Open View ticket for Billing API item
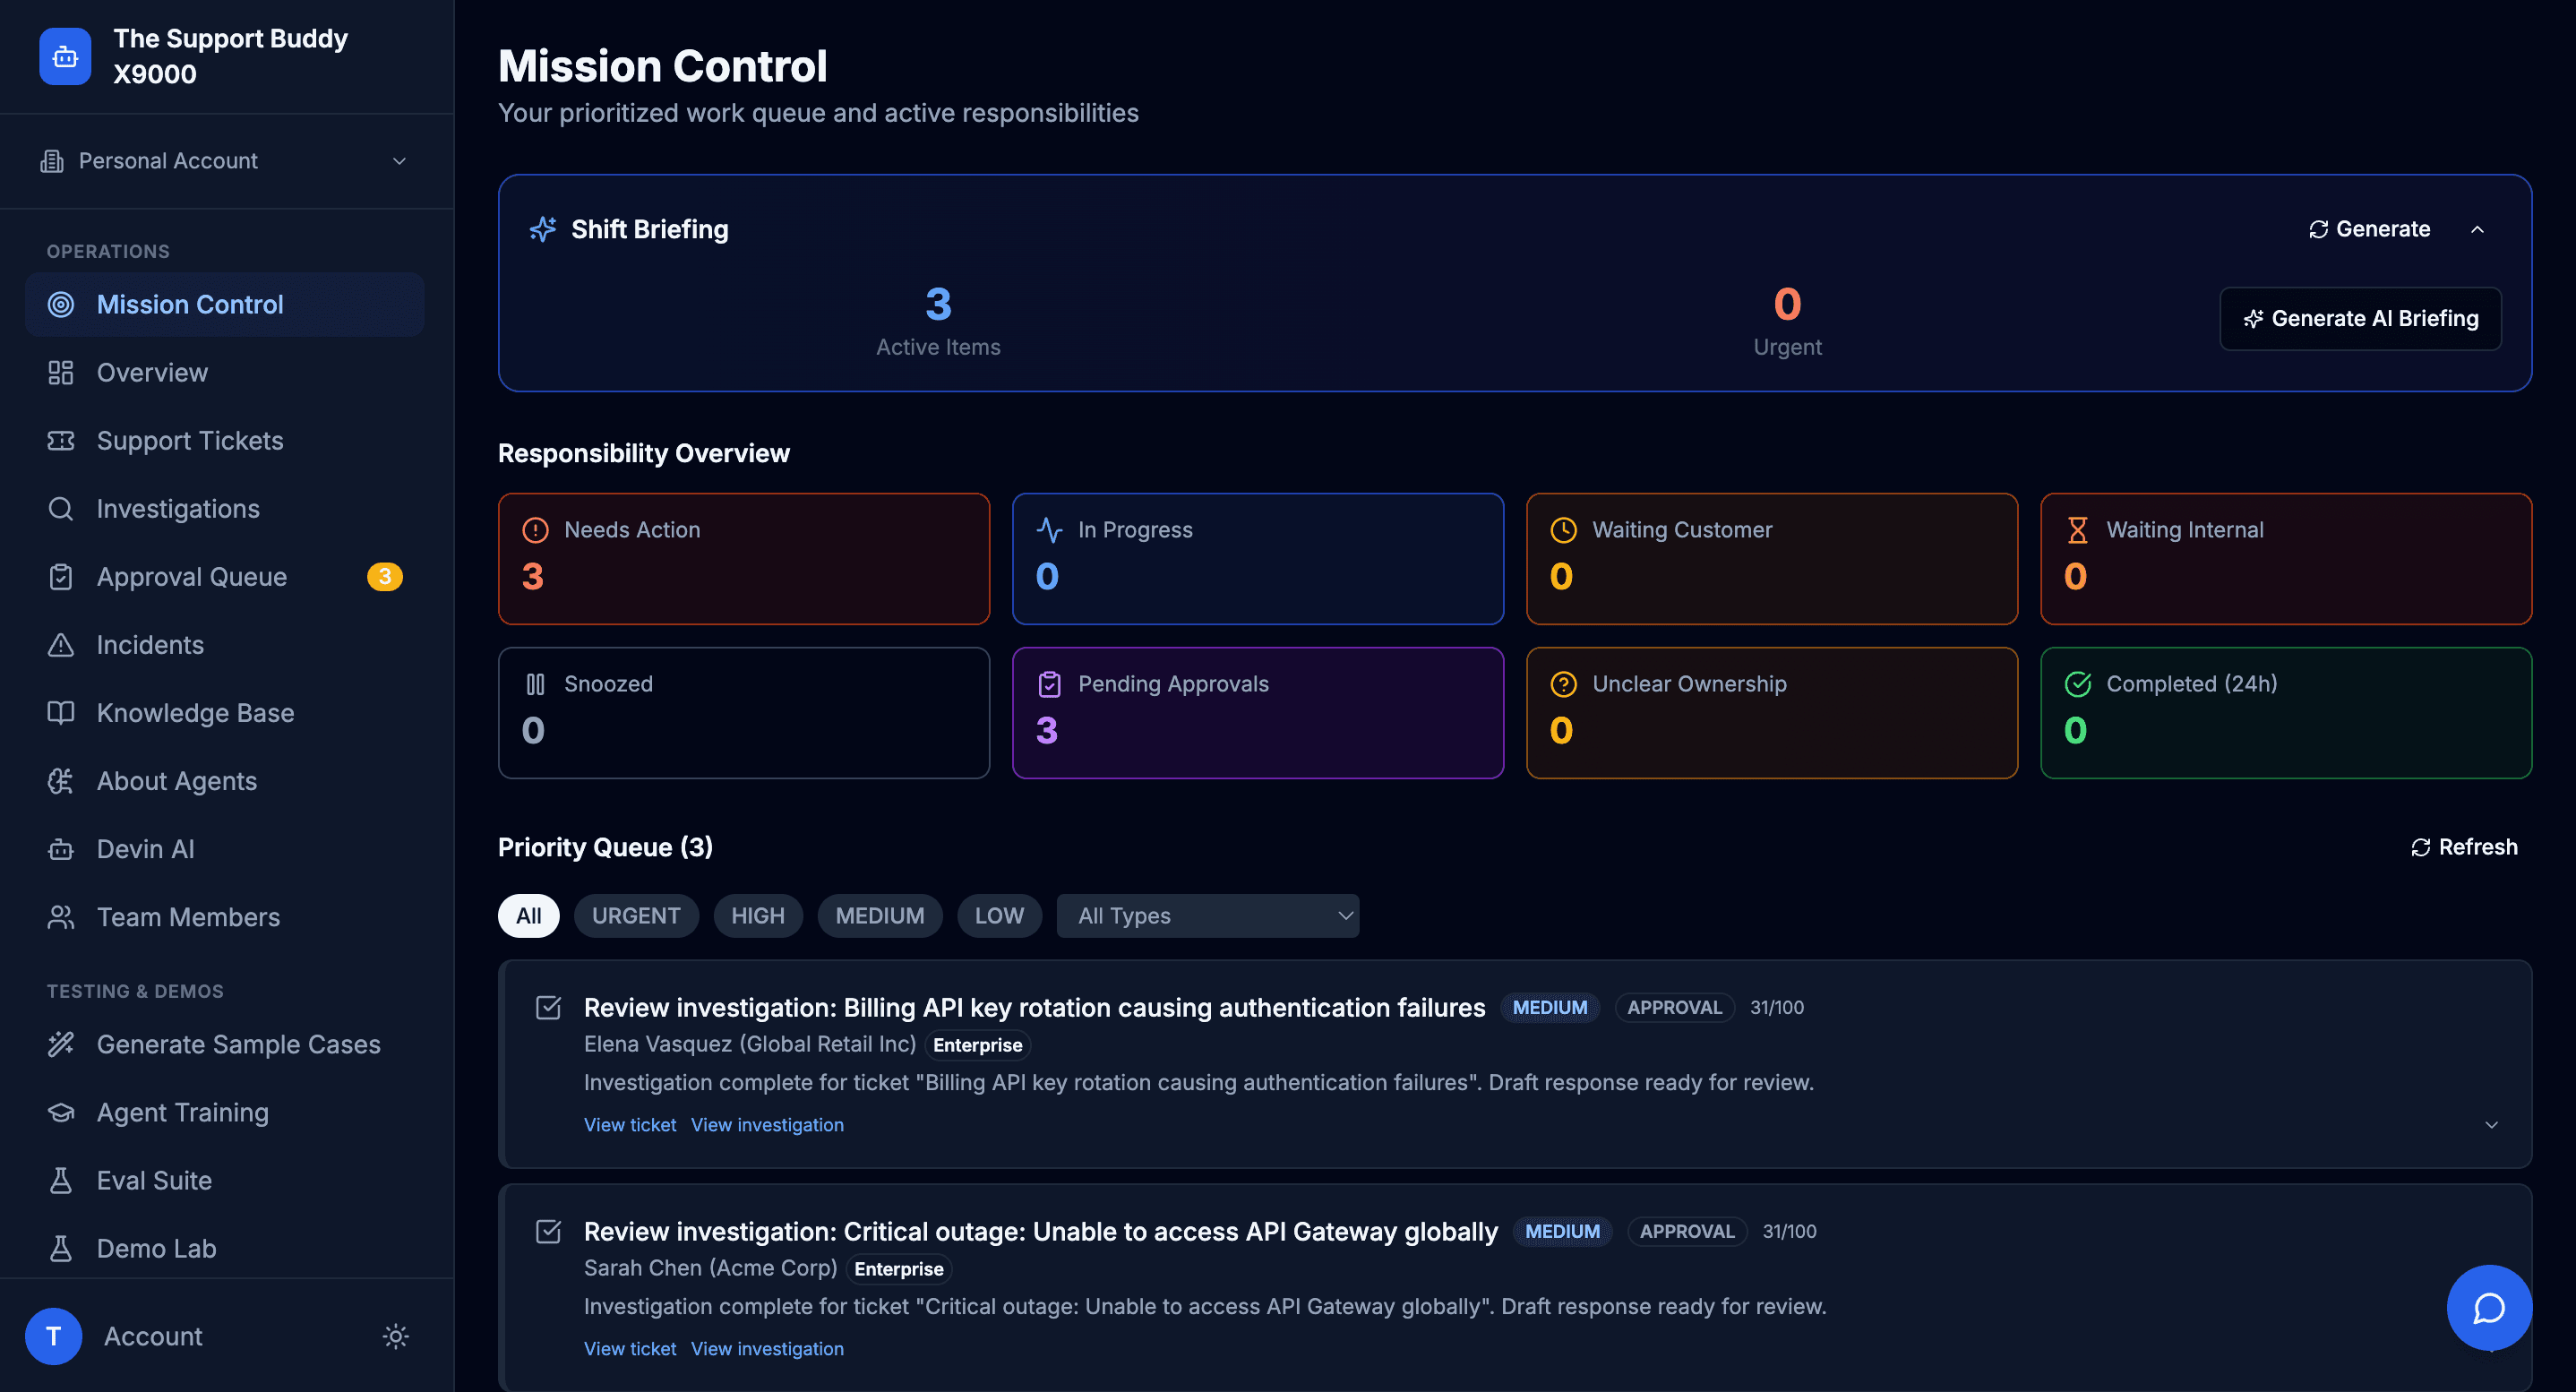The height and width of the screenshot is (1392, 2576). [630, 1124]
